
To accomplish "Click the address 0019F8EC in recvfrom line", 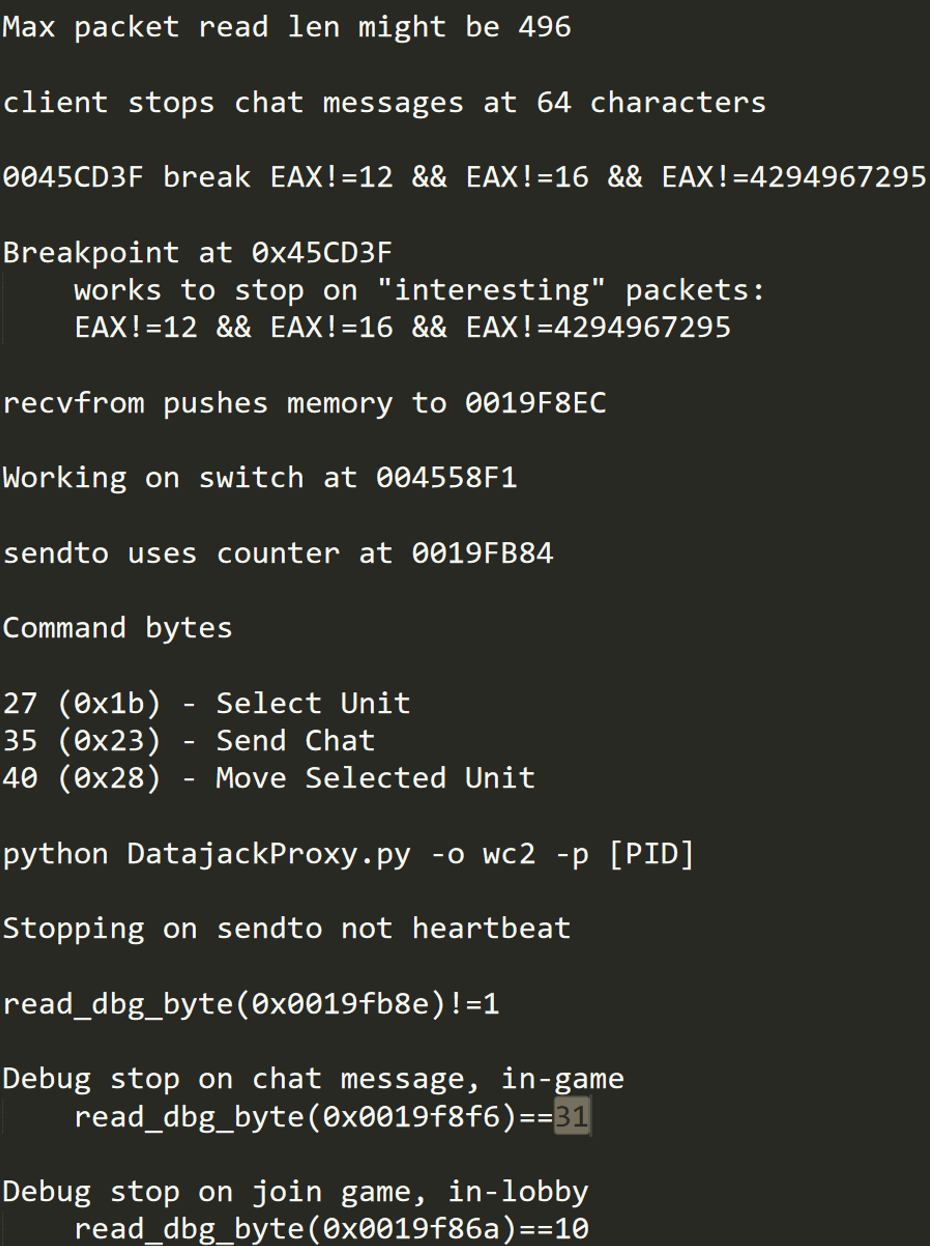I will coord(535,403).
